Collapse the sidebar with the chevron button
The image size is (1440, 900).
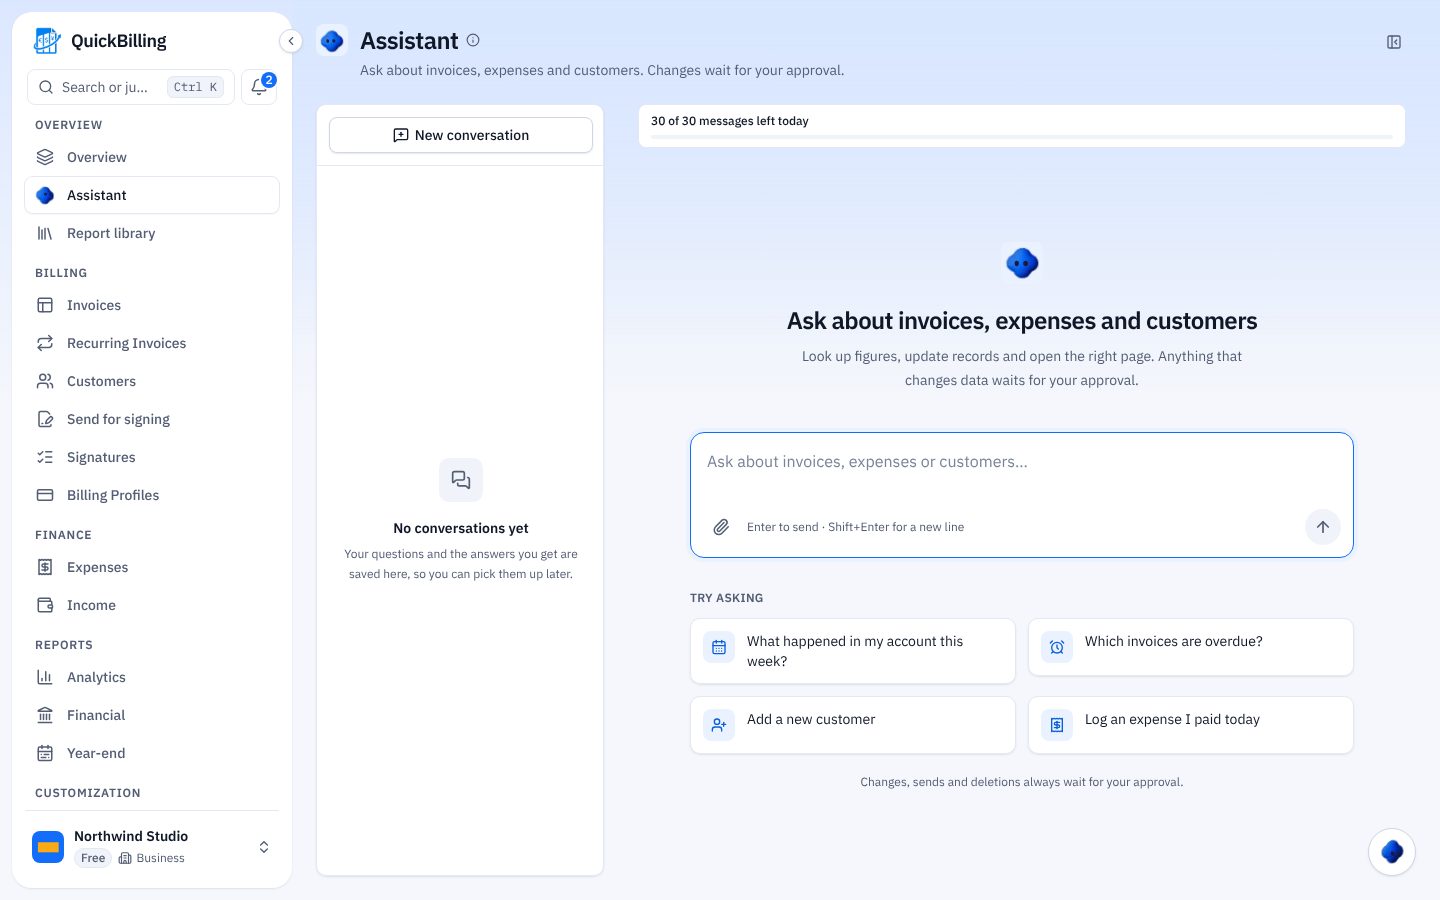click(291, 41)
